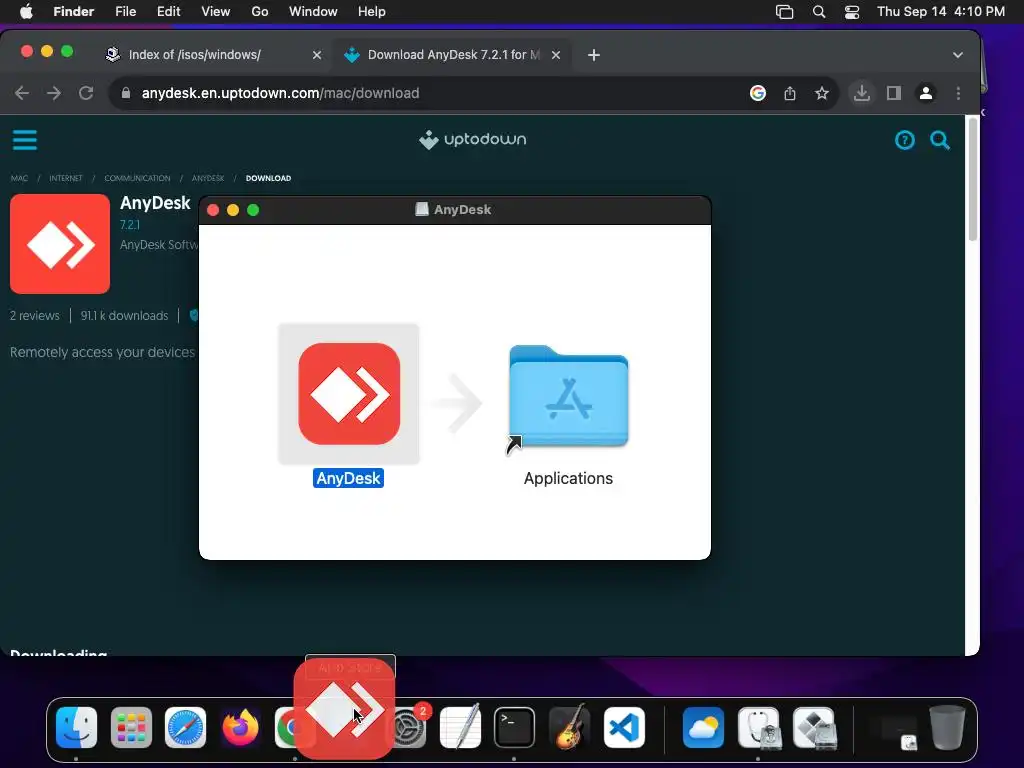Image resolution: width=1024 pixels, height=768 pixels.
Task: Reload the uptodown page
Action: 86,93
